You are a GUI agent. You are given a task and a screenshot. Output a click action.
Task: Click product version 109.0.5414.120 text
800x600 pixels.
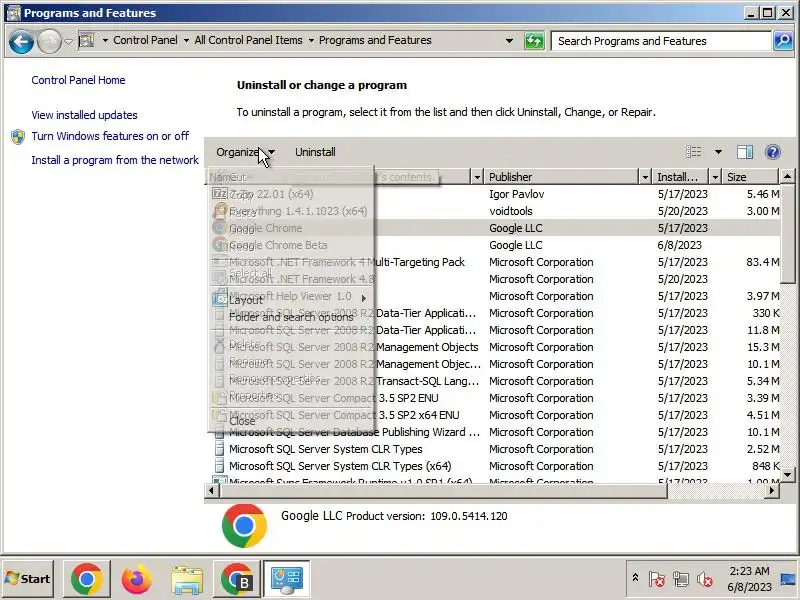click(x=469, y=516)
